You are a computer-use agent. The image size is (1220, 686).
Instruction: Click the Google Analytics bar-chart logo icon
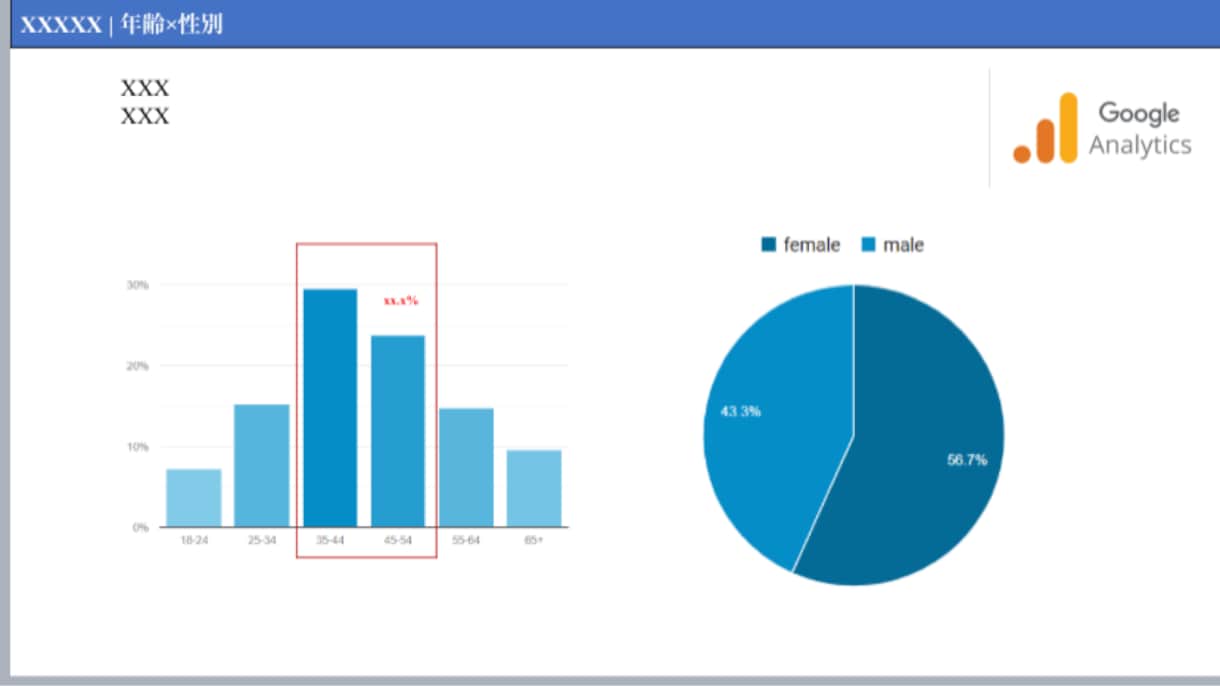pos(1045,128)
